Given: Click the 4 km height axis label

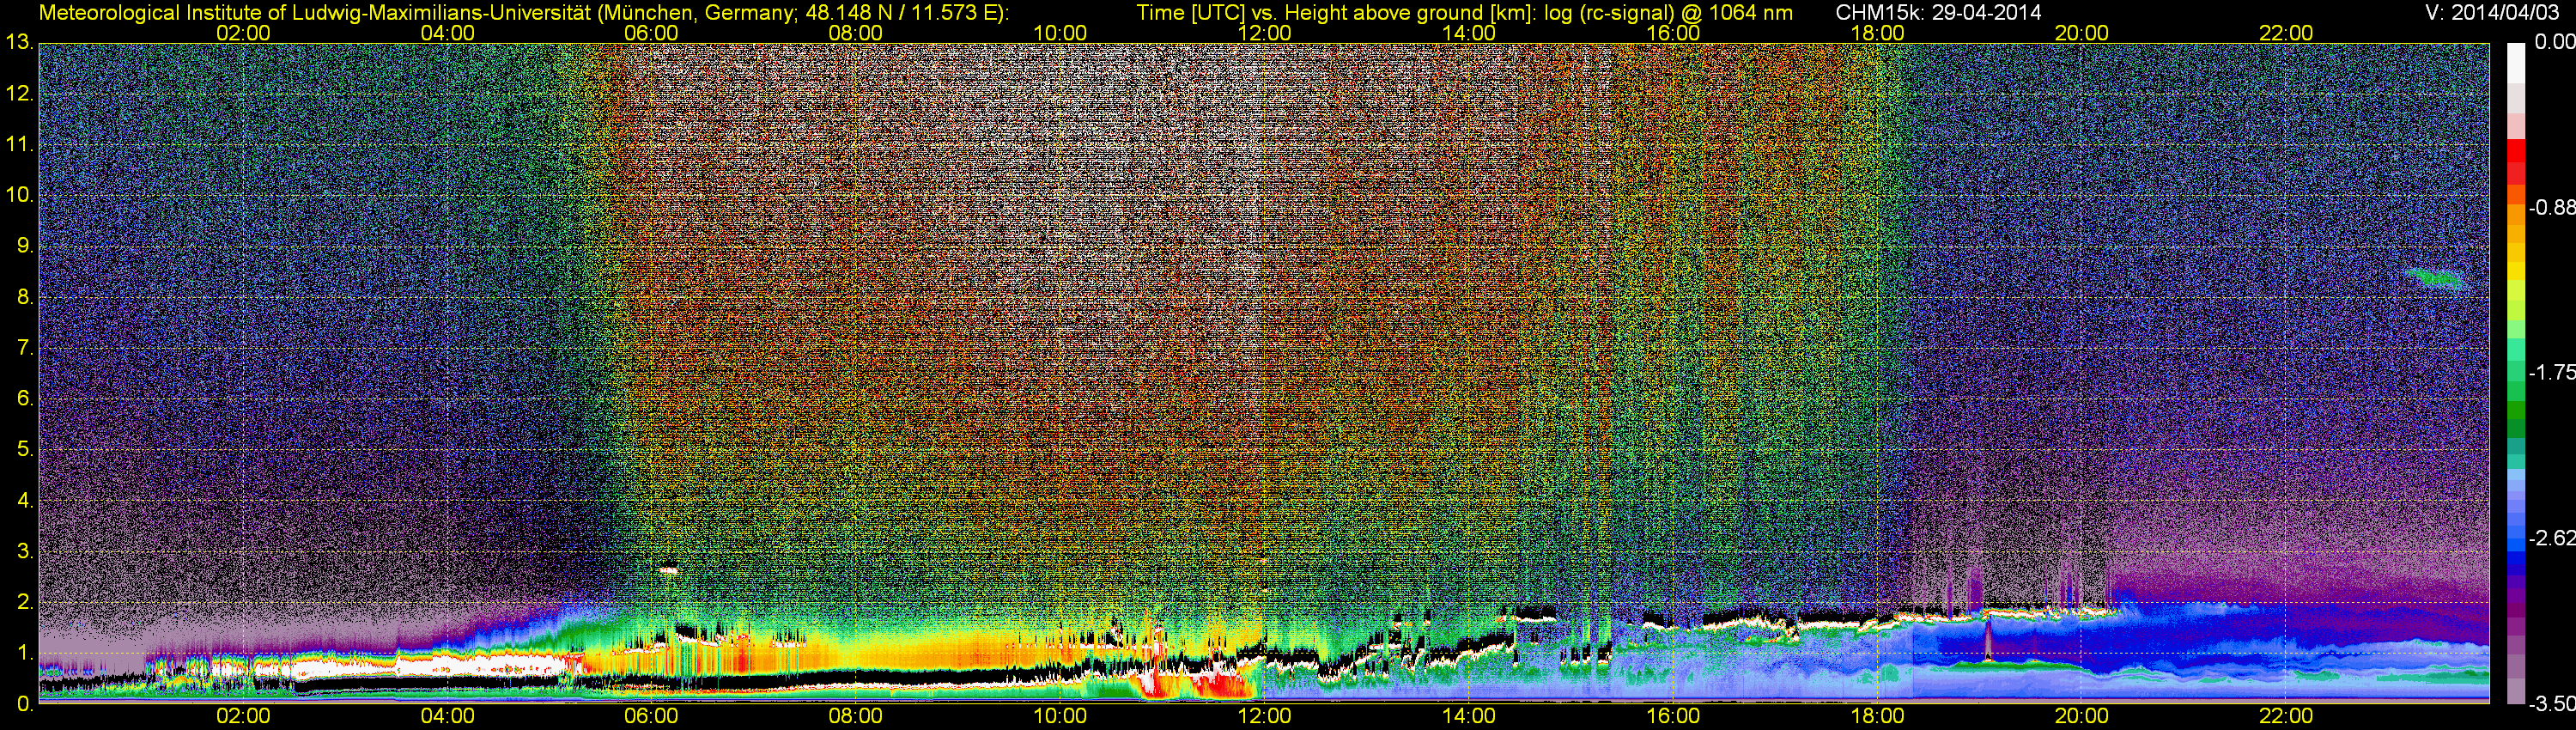Looking at the screenshot, I should [25, 501].
